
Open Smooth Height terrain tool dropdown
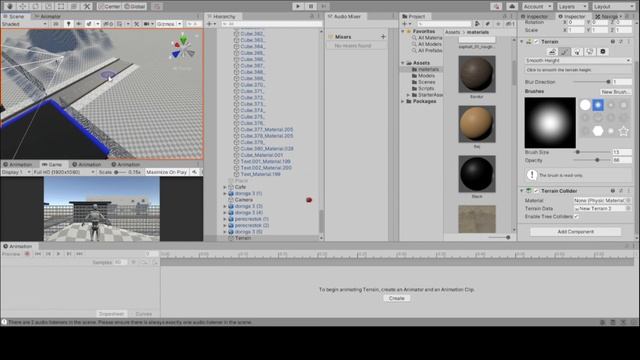coord(578,60)
